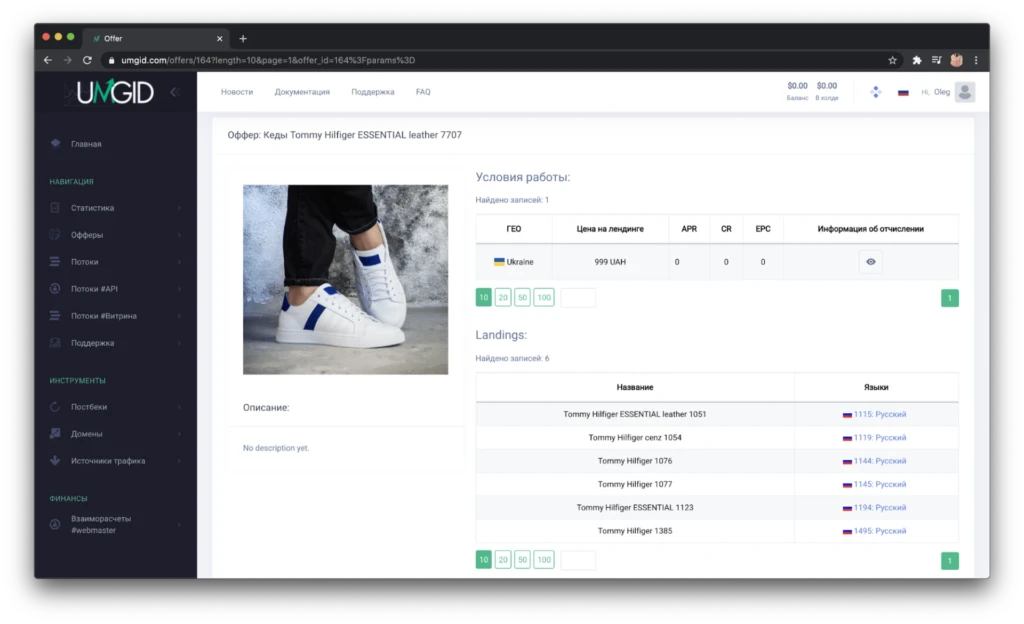Set Landings table to 100 rows
1024x624 pixels.
click(544, 560)
